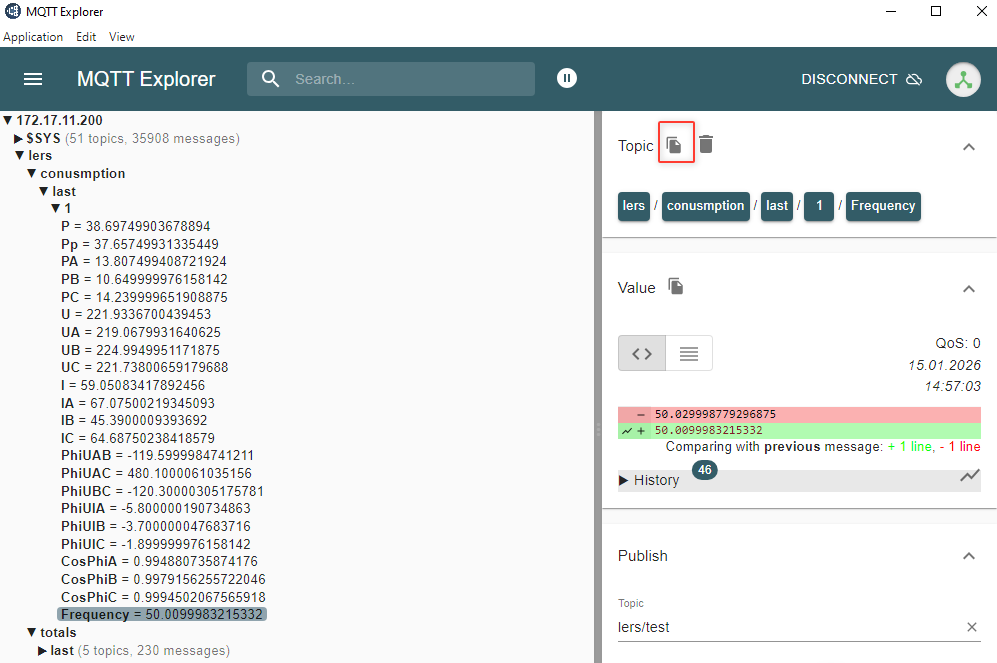
Task: Switch value view to formatted code mode
Action: coord(642,353)
